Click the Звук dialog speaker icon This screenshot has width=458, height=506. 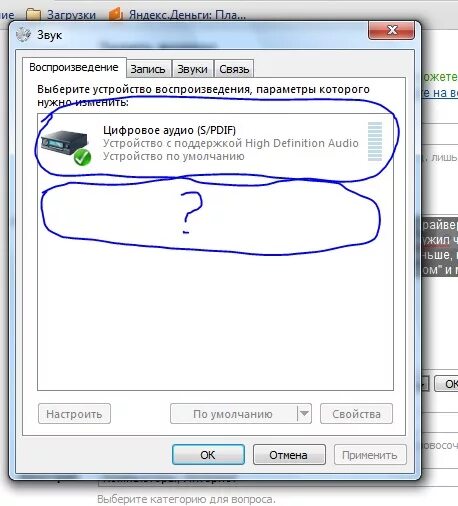[x=23, y=35]
